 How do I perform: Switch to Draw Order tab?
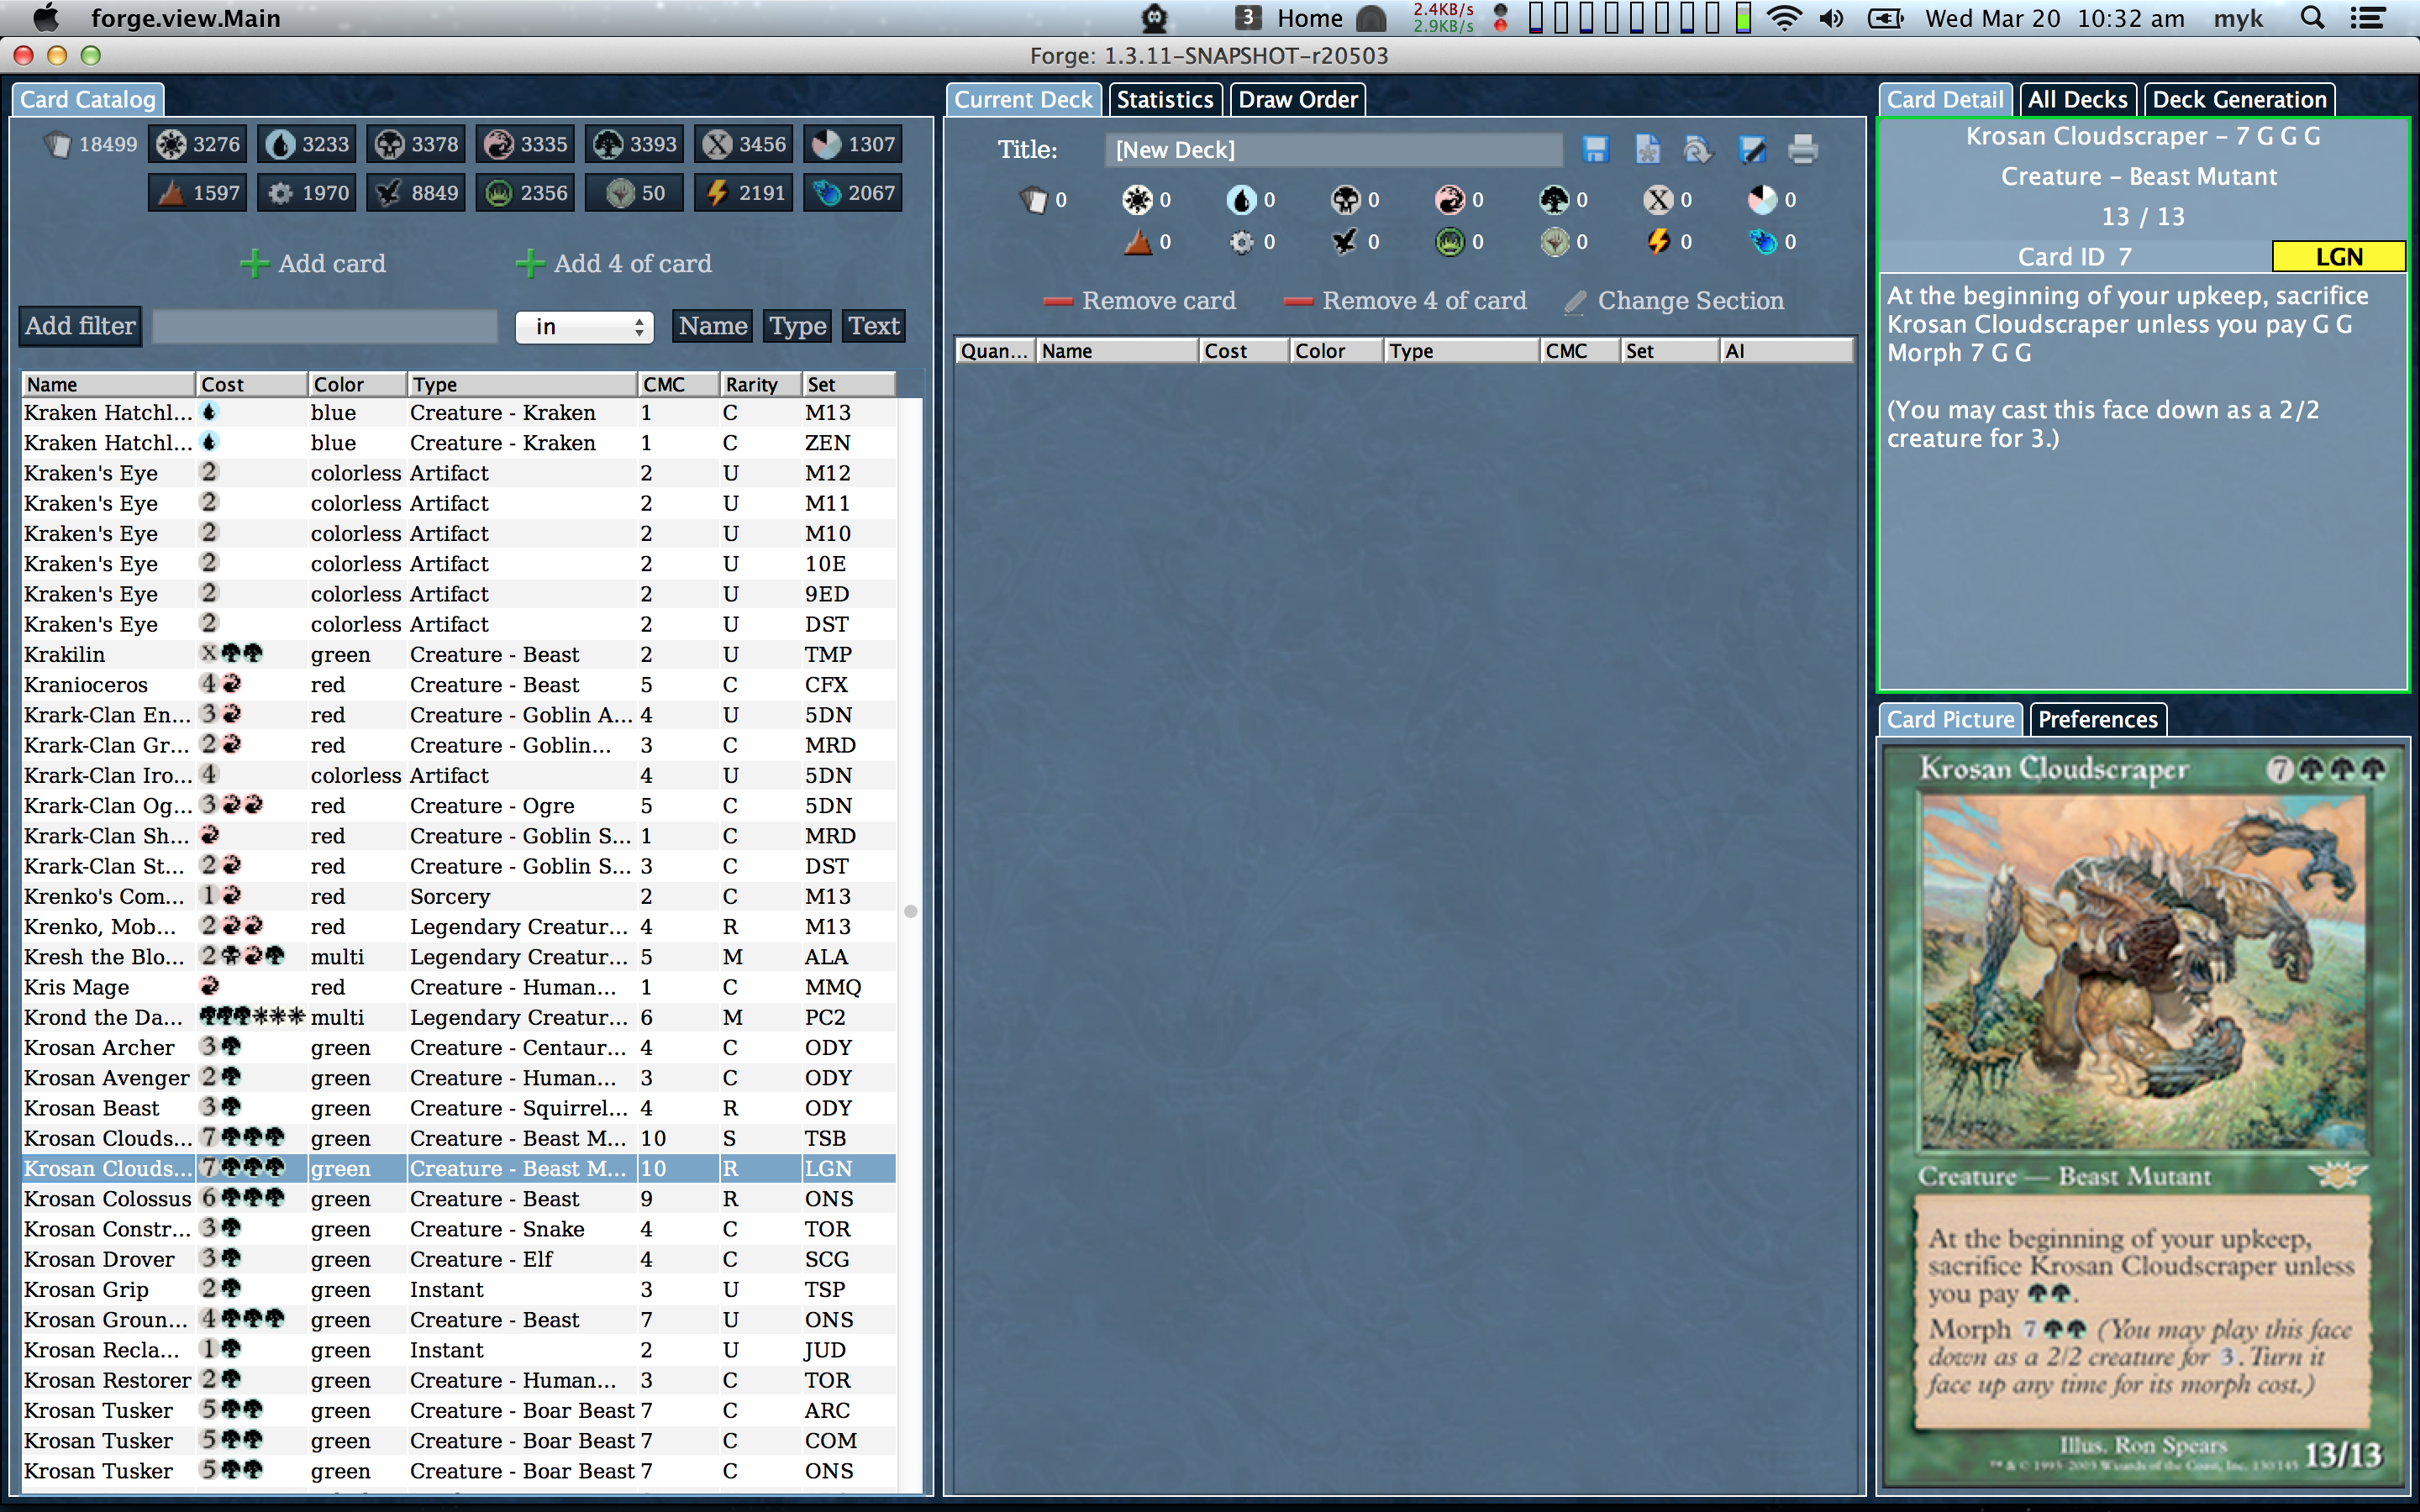(x=1298, y=100)
